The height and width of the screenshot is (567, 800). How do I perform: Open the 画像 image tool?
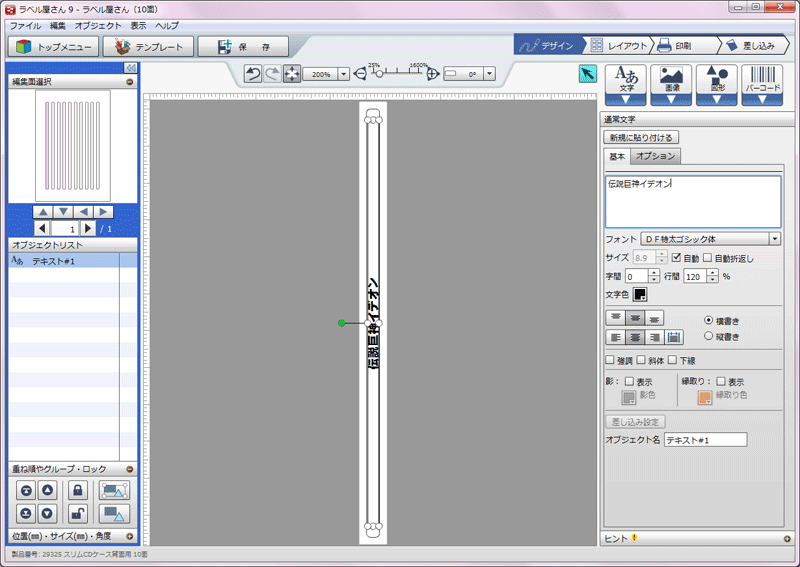point(671,85)
